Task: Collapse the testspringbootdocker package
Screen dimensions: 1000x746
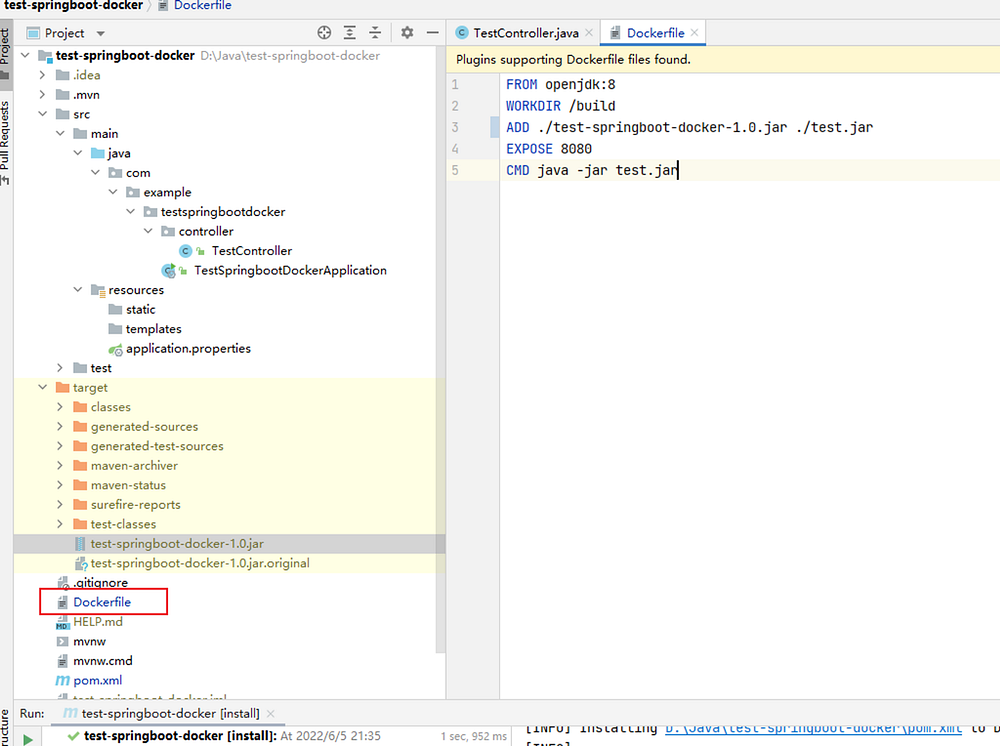Action: coord(130,212)
